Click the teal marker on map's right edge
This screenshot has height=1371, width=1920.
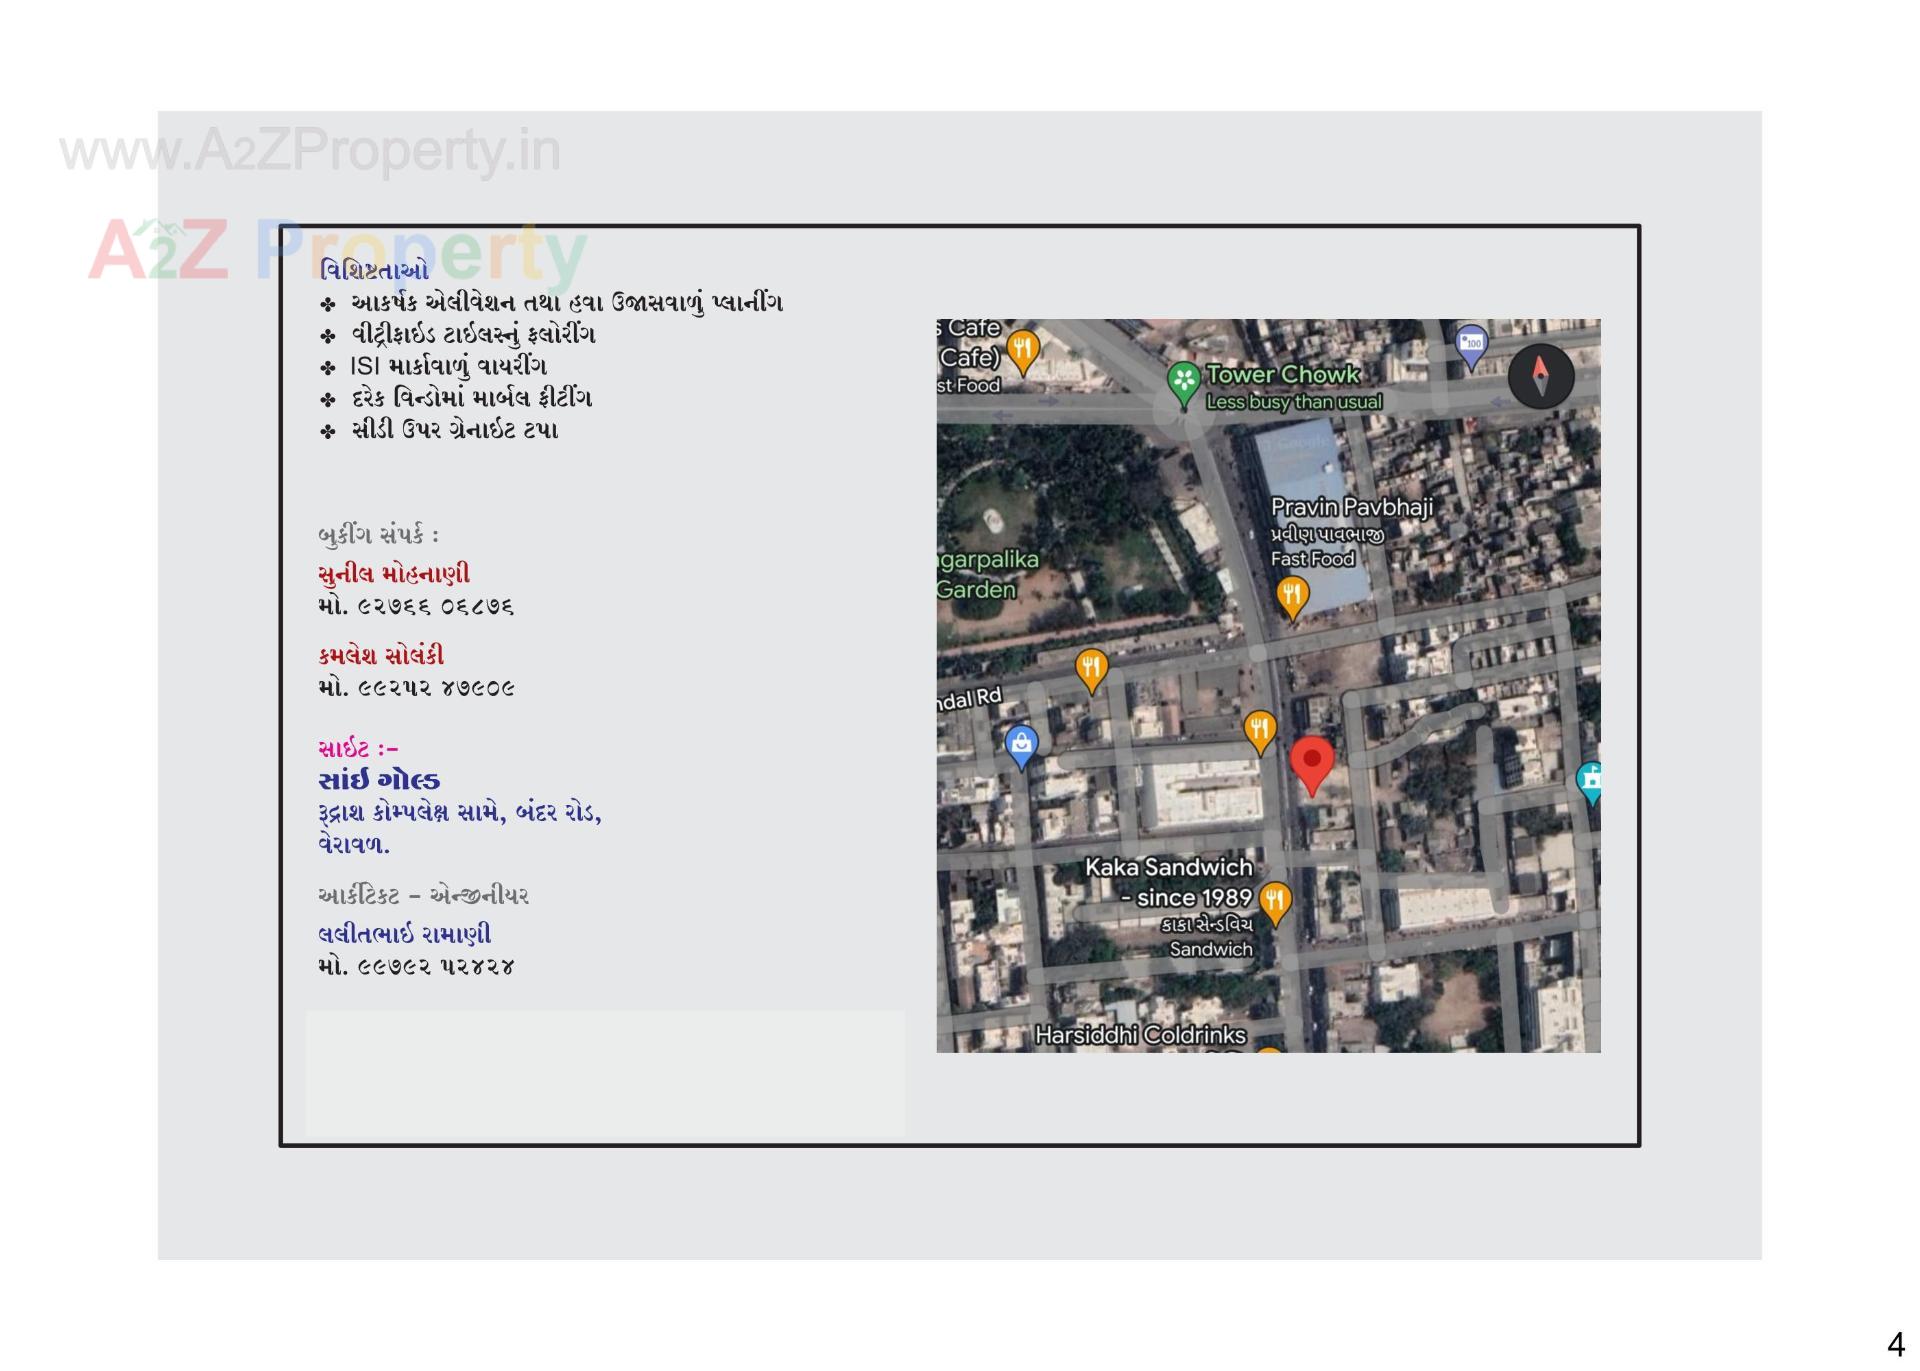pos(1590,779)
